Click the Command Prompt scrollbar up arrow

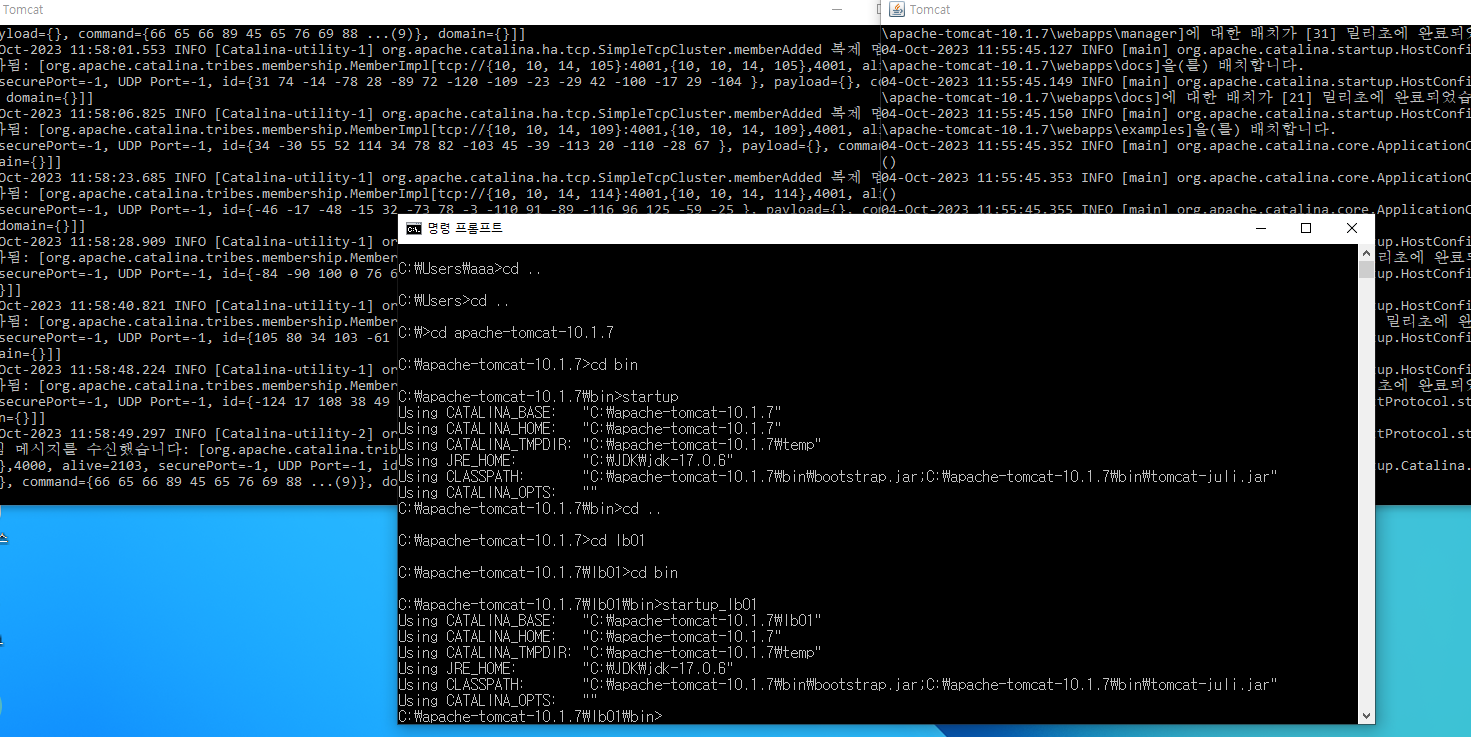[x=1366, y=253]
